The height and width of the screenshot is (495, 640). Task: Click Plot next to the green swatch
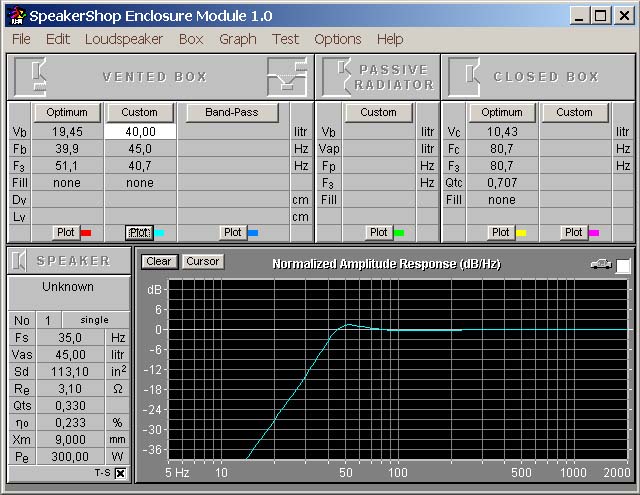378,233
